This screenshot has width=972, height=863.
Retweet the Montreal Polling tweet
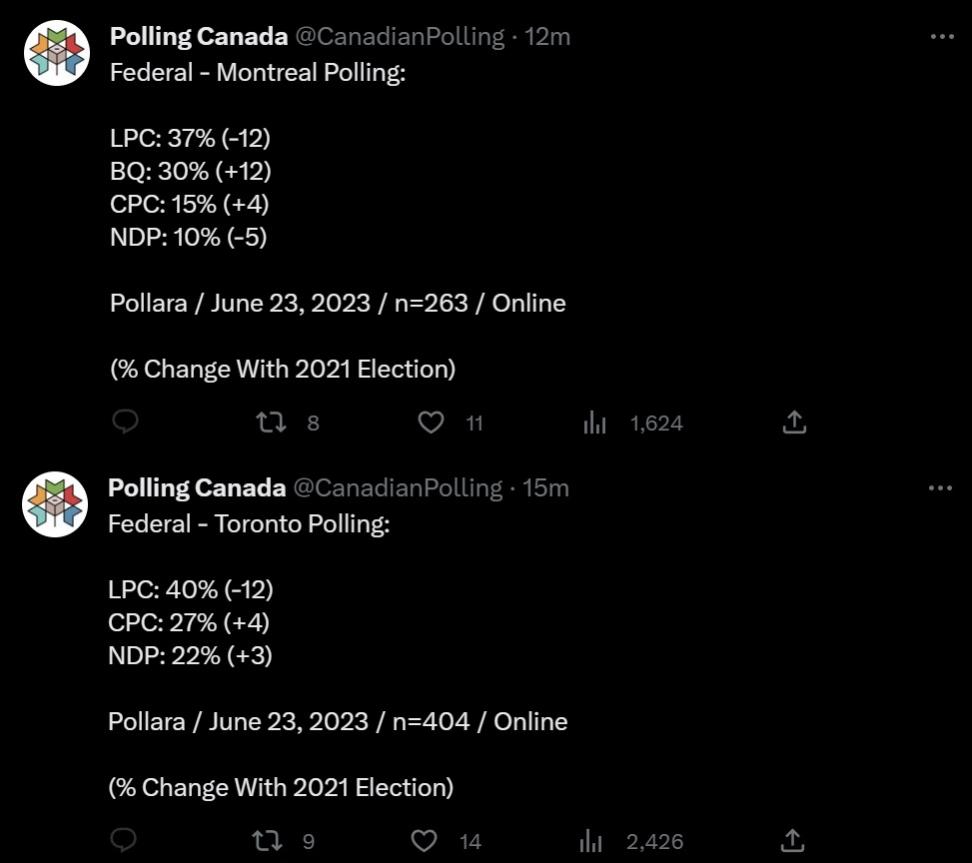(272, 423)
